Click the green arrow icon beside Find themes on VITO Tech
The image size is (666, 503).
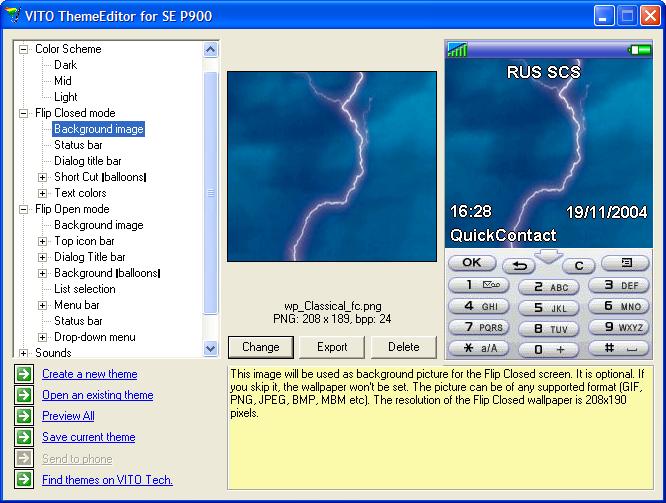pos(24,479)
